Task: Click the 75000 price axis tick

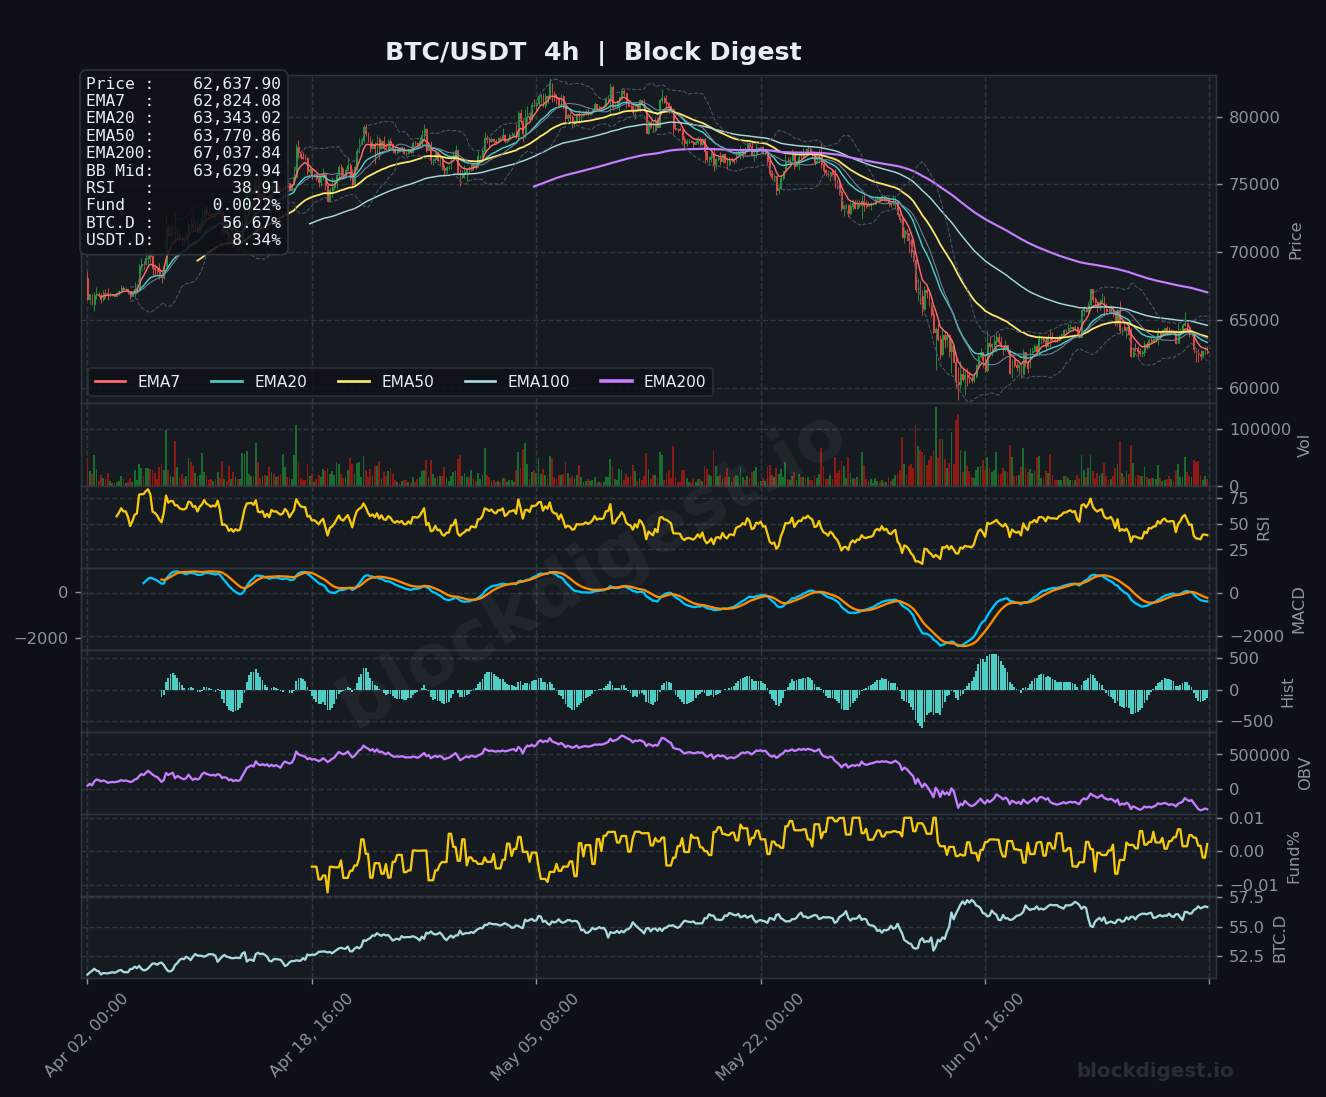Action: (x=1254, y=185)
